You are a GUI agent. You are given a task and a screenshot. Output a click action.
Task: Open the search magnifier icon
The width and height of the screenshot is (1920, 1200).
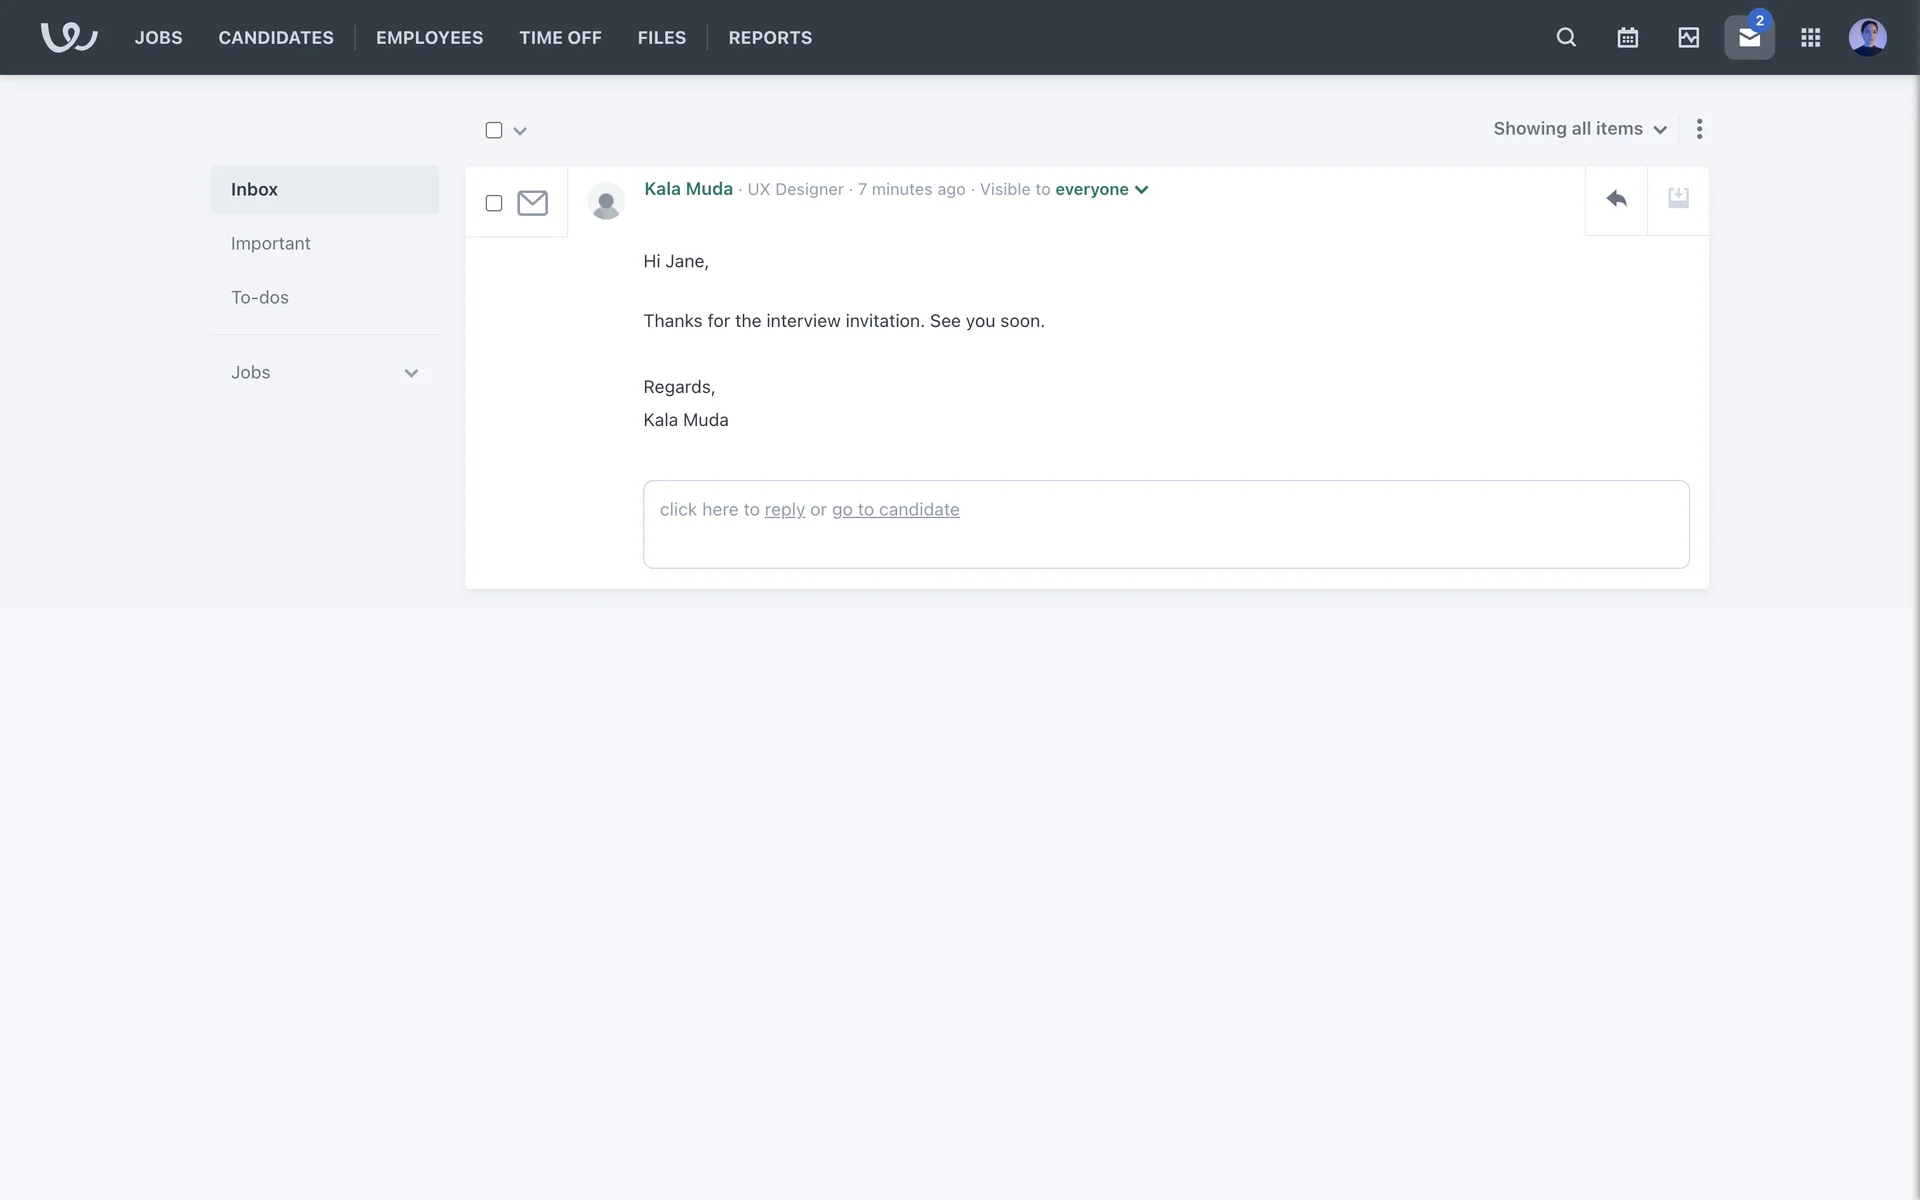click(1566, 37)
